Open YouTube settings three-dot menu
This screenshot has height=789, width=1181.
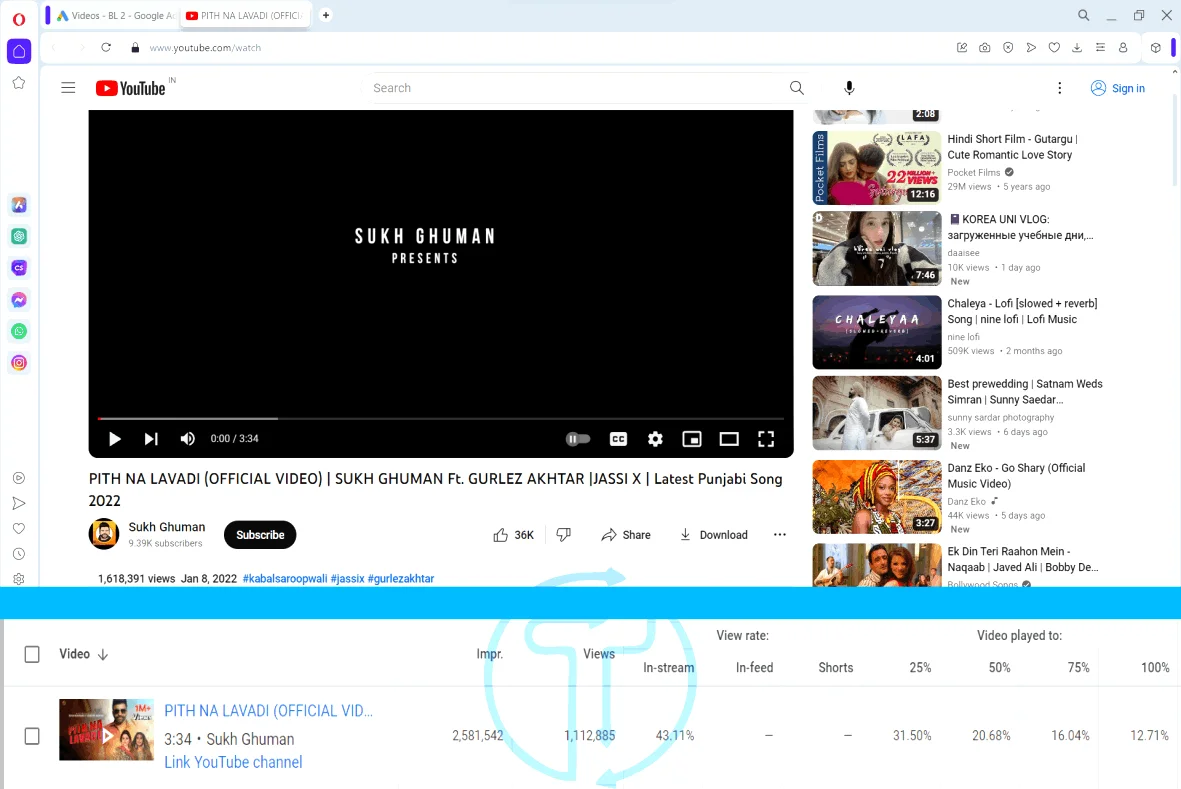tap(1060, 88)
